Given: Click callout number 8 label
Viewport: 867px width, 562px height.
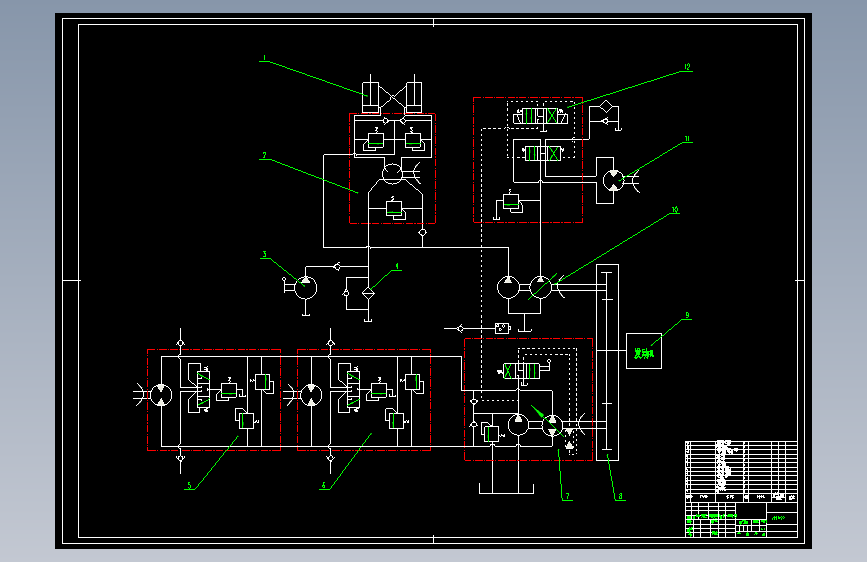Looking at the screenshot, I should [x=620, y=496].
